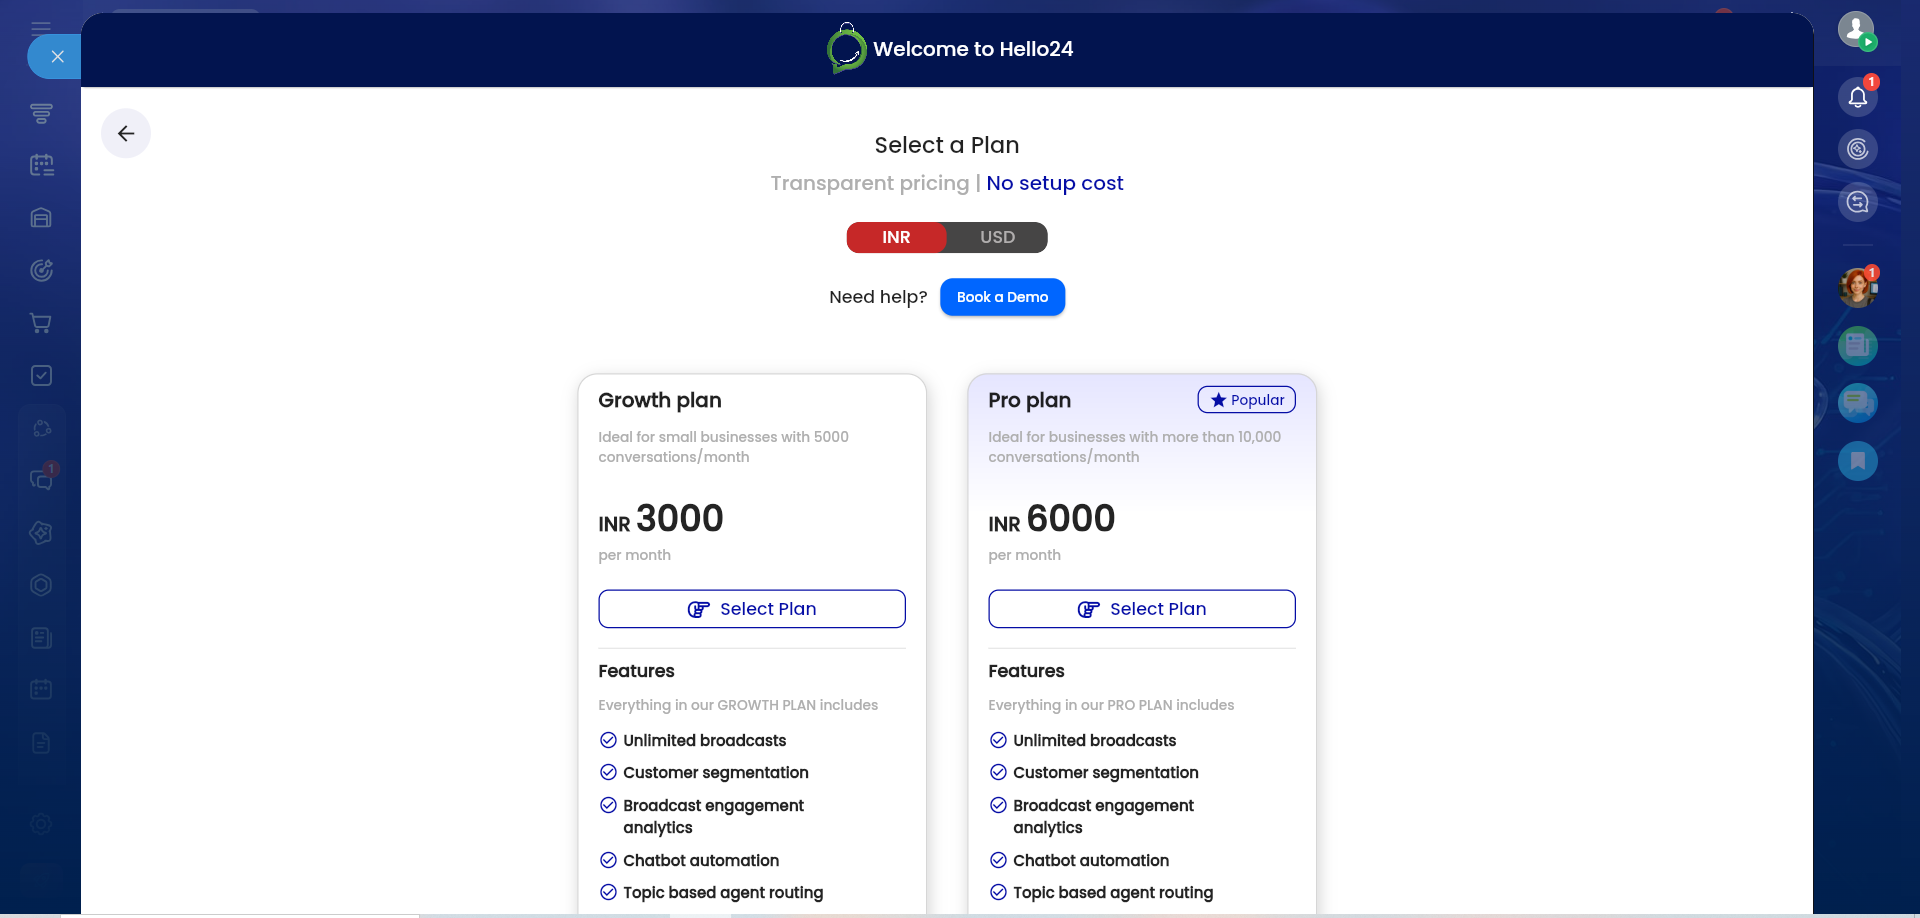Click "Chatbot automation" in Growth plan features
This screenshot has height=918, width=1920.
tap(701, 860)
